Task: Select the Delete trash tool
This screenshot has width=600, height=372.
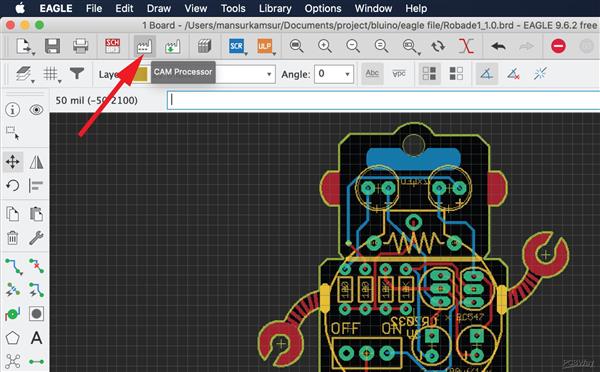Action: click(x=13, y=238)
